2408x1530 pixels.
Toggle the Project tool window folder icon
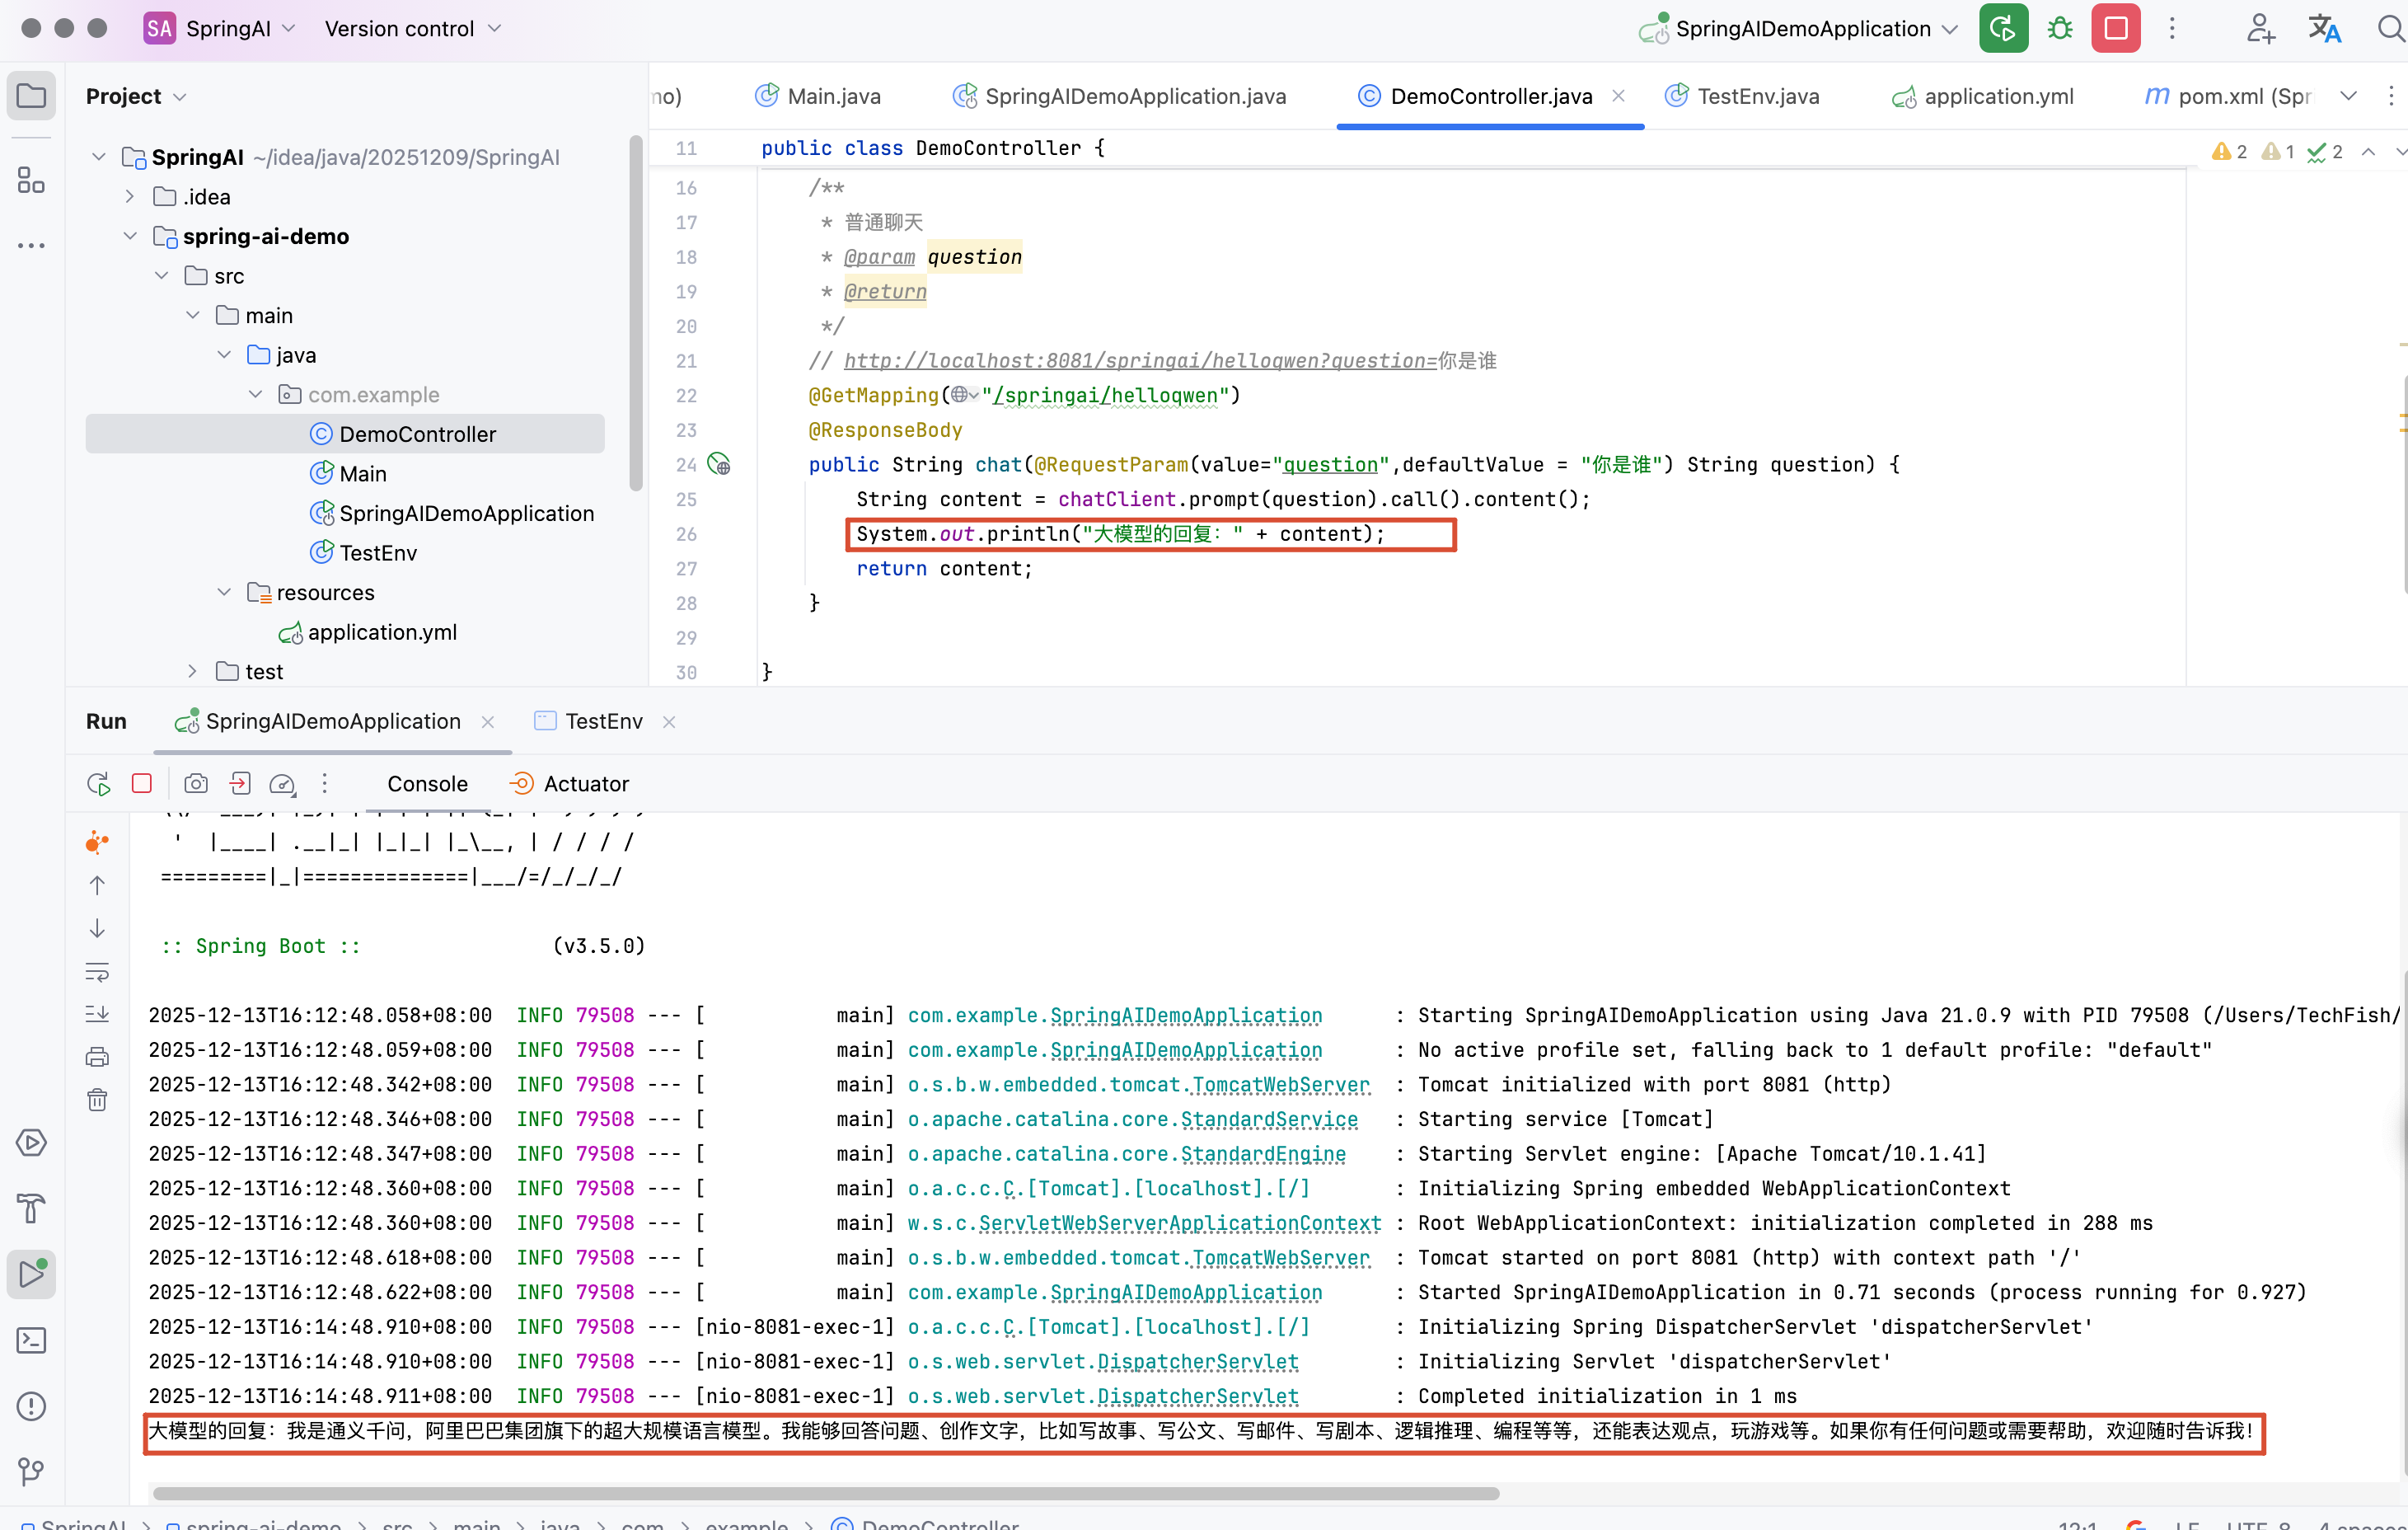[x=31, y=96]
